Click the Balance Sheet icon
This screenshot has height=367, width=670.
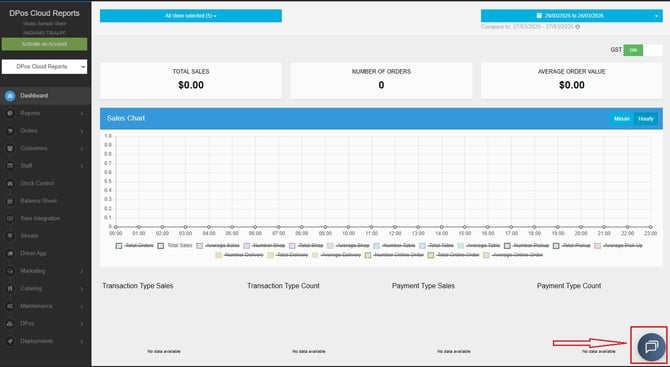[10, 201]
